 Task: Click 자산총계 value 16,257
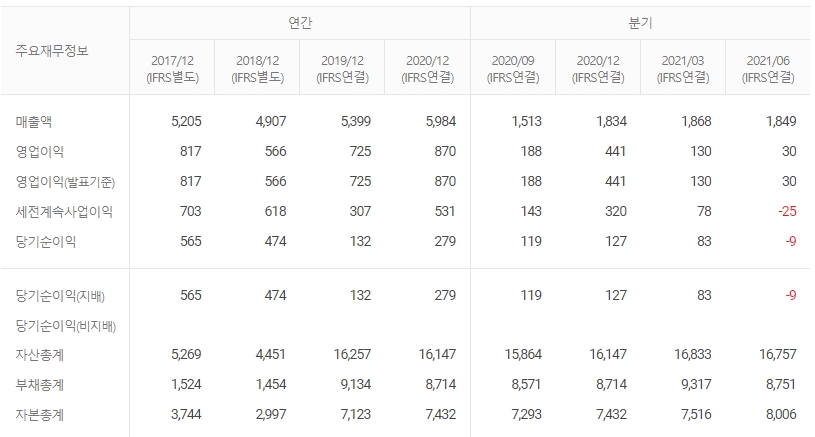click(352, 355)
